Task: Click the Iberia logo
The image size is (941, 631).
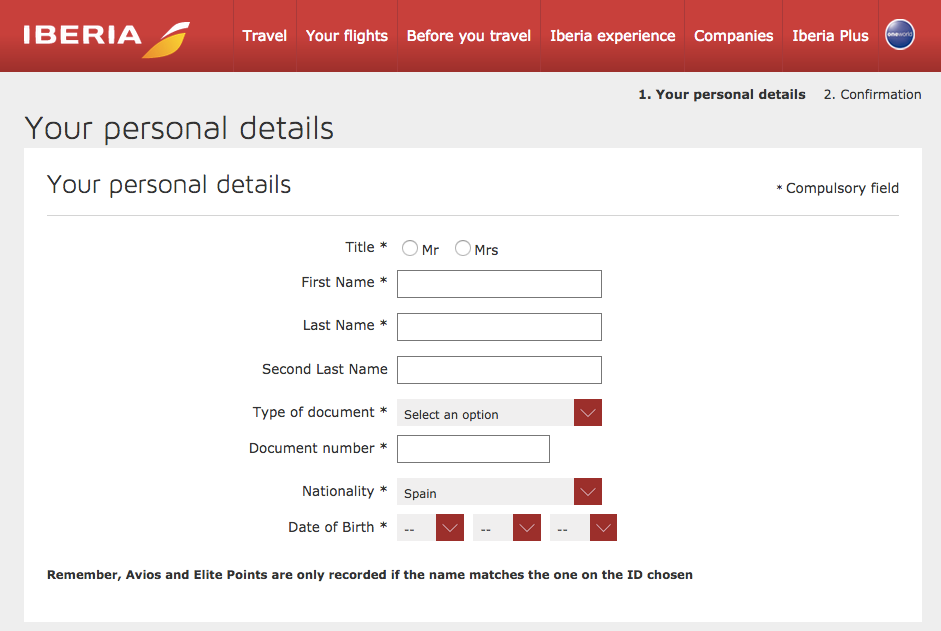Action: coord(107,38)
